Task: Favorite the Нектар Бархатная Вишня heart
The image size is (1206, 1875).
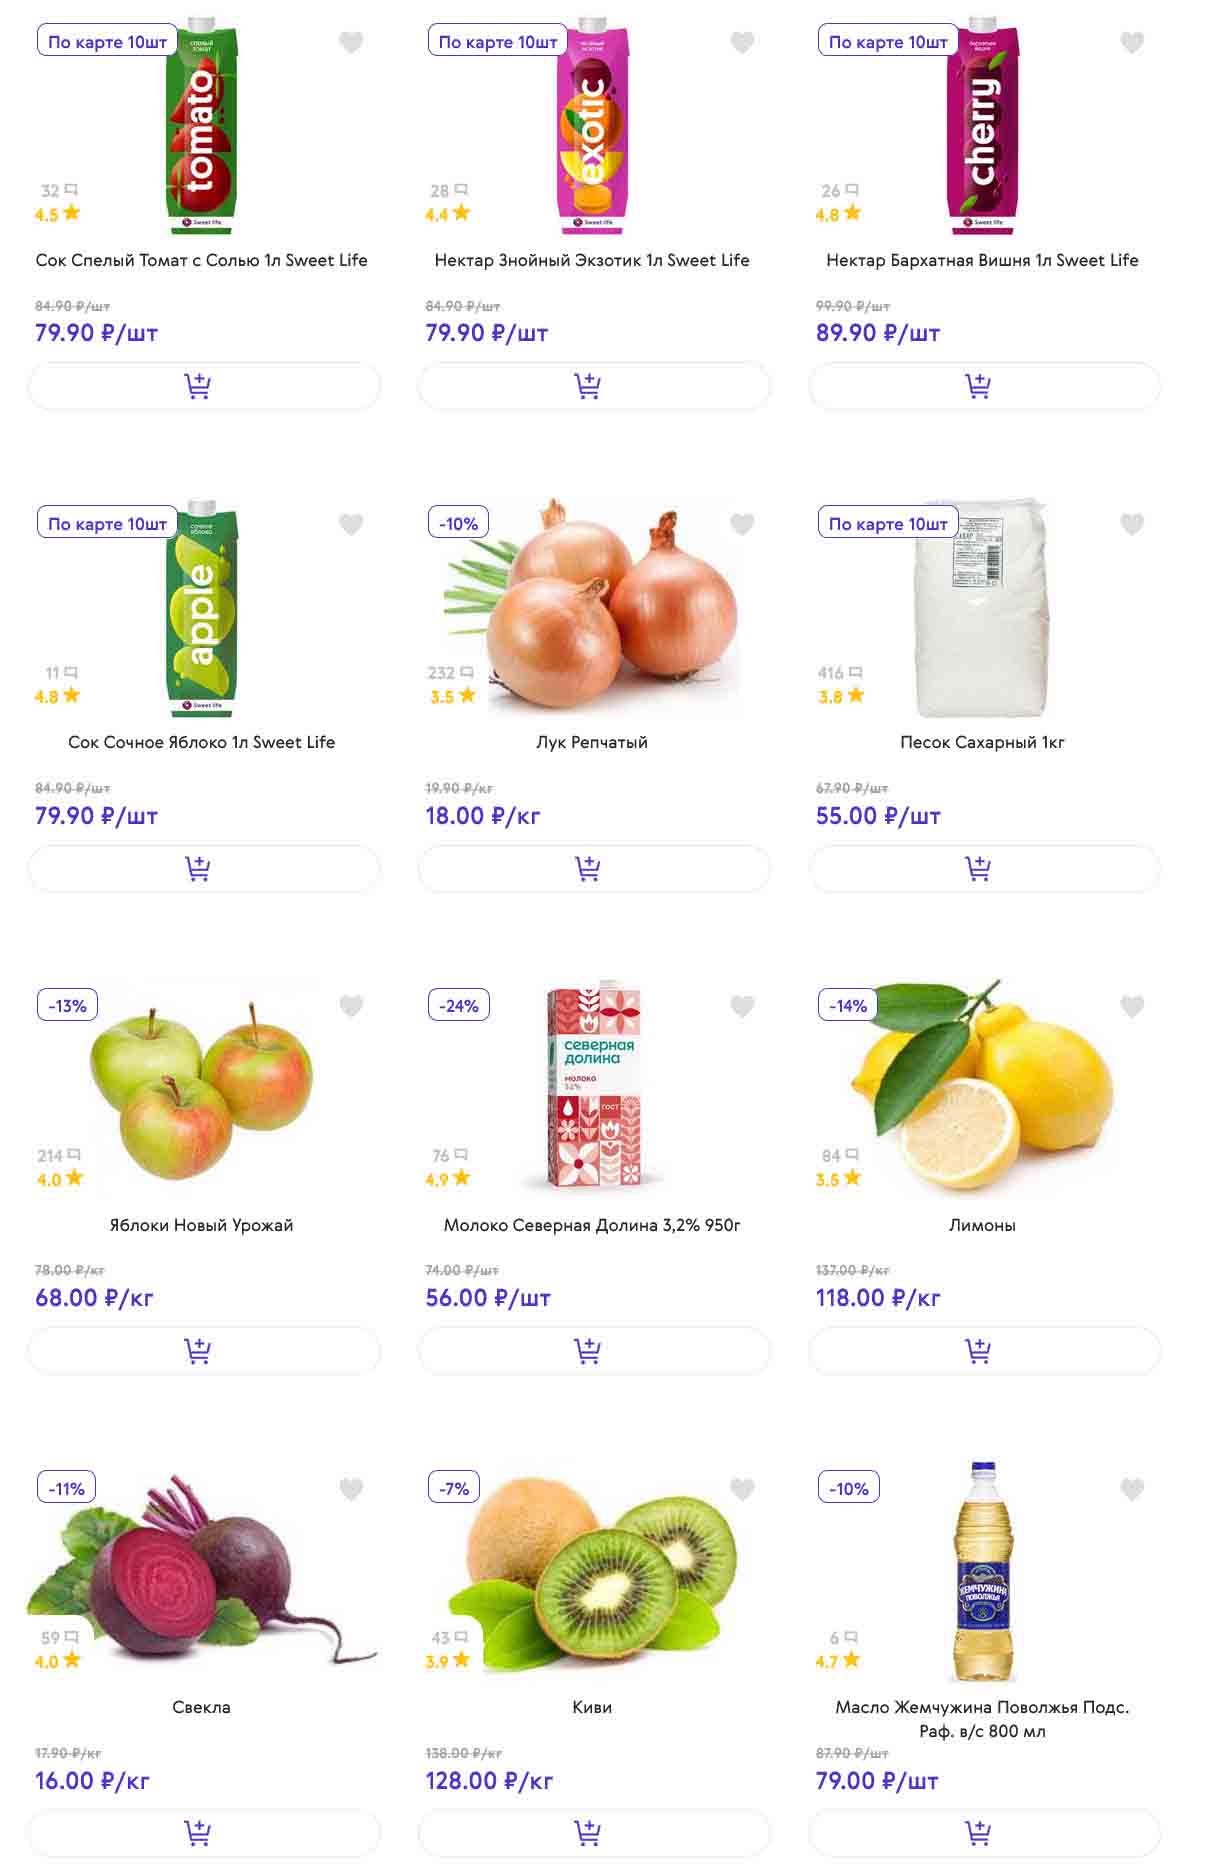Action: point(1132,42)
